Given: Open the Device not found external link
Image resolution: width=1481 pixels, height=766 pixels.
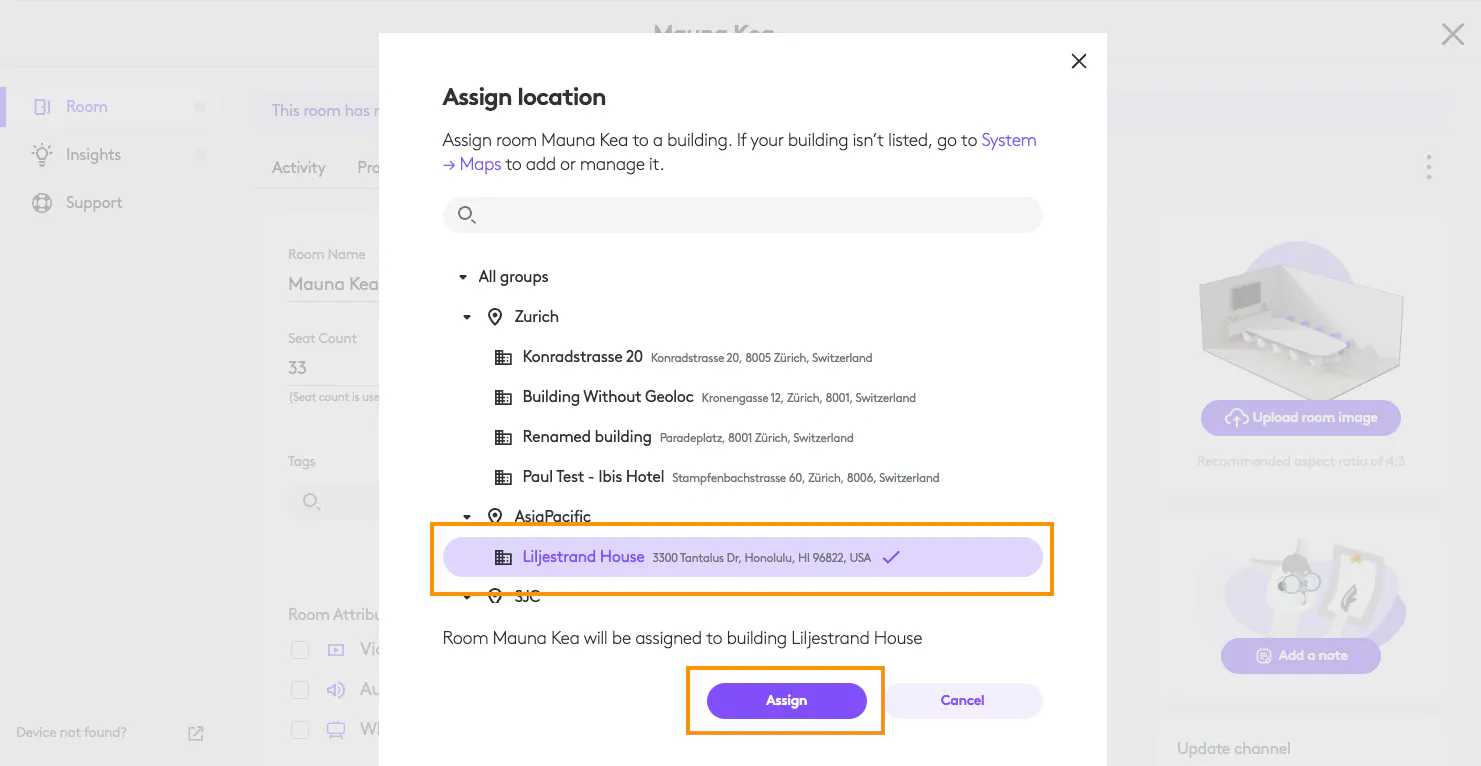Looking at the screenshot, I should (x=196, y=733).
